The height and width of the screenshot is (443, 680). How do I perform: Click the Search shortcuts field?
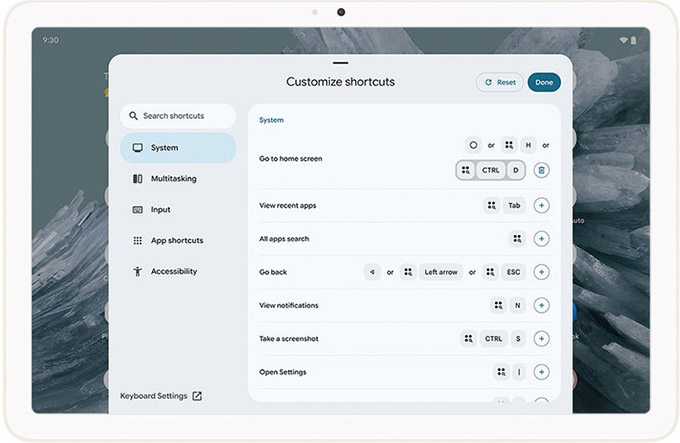tap(178, 116)
